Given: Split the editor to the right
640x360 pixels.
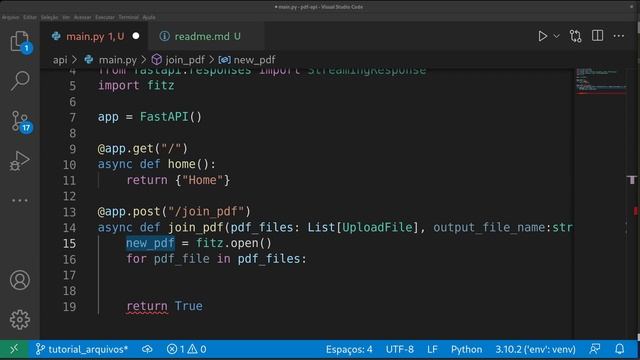Looking at the screenshot, I should [x=598, y=36].
